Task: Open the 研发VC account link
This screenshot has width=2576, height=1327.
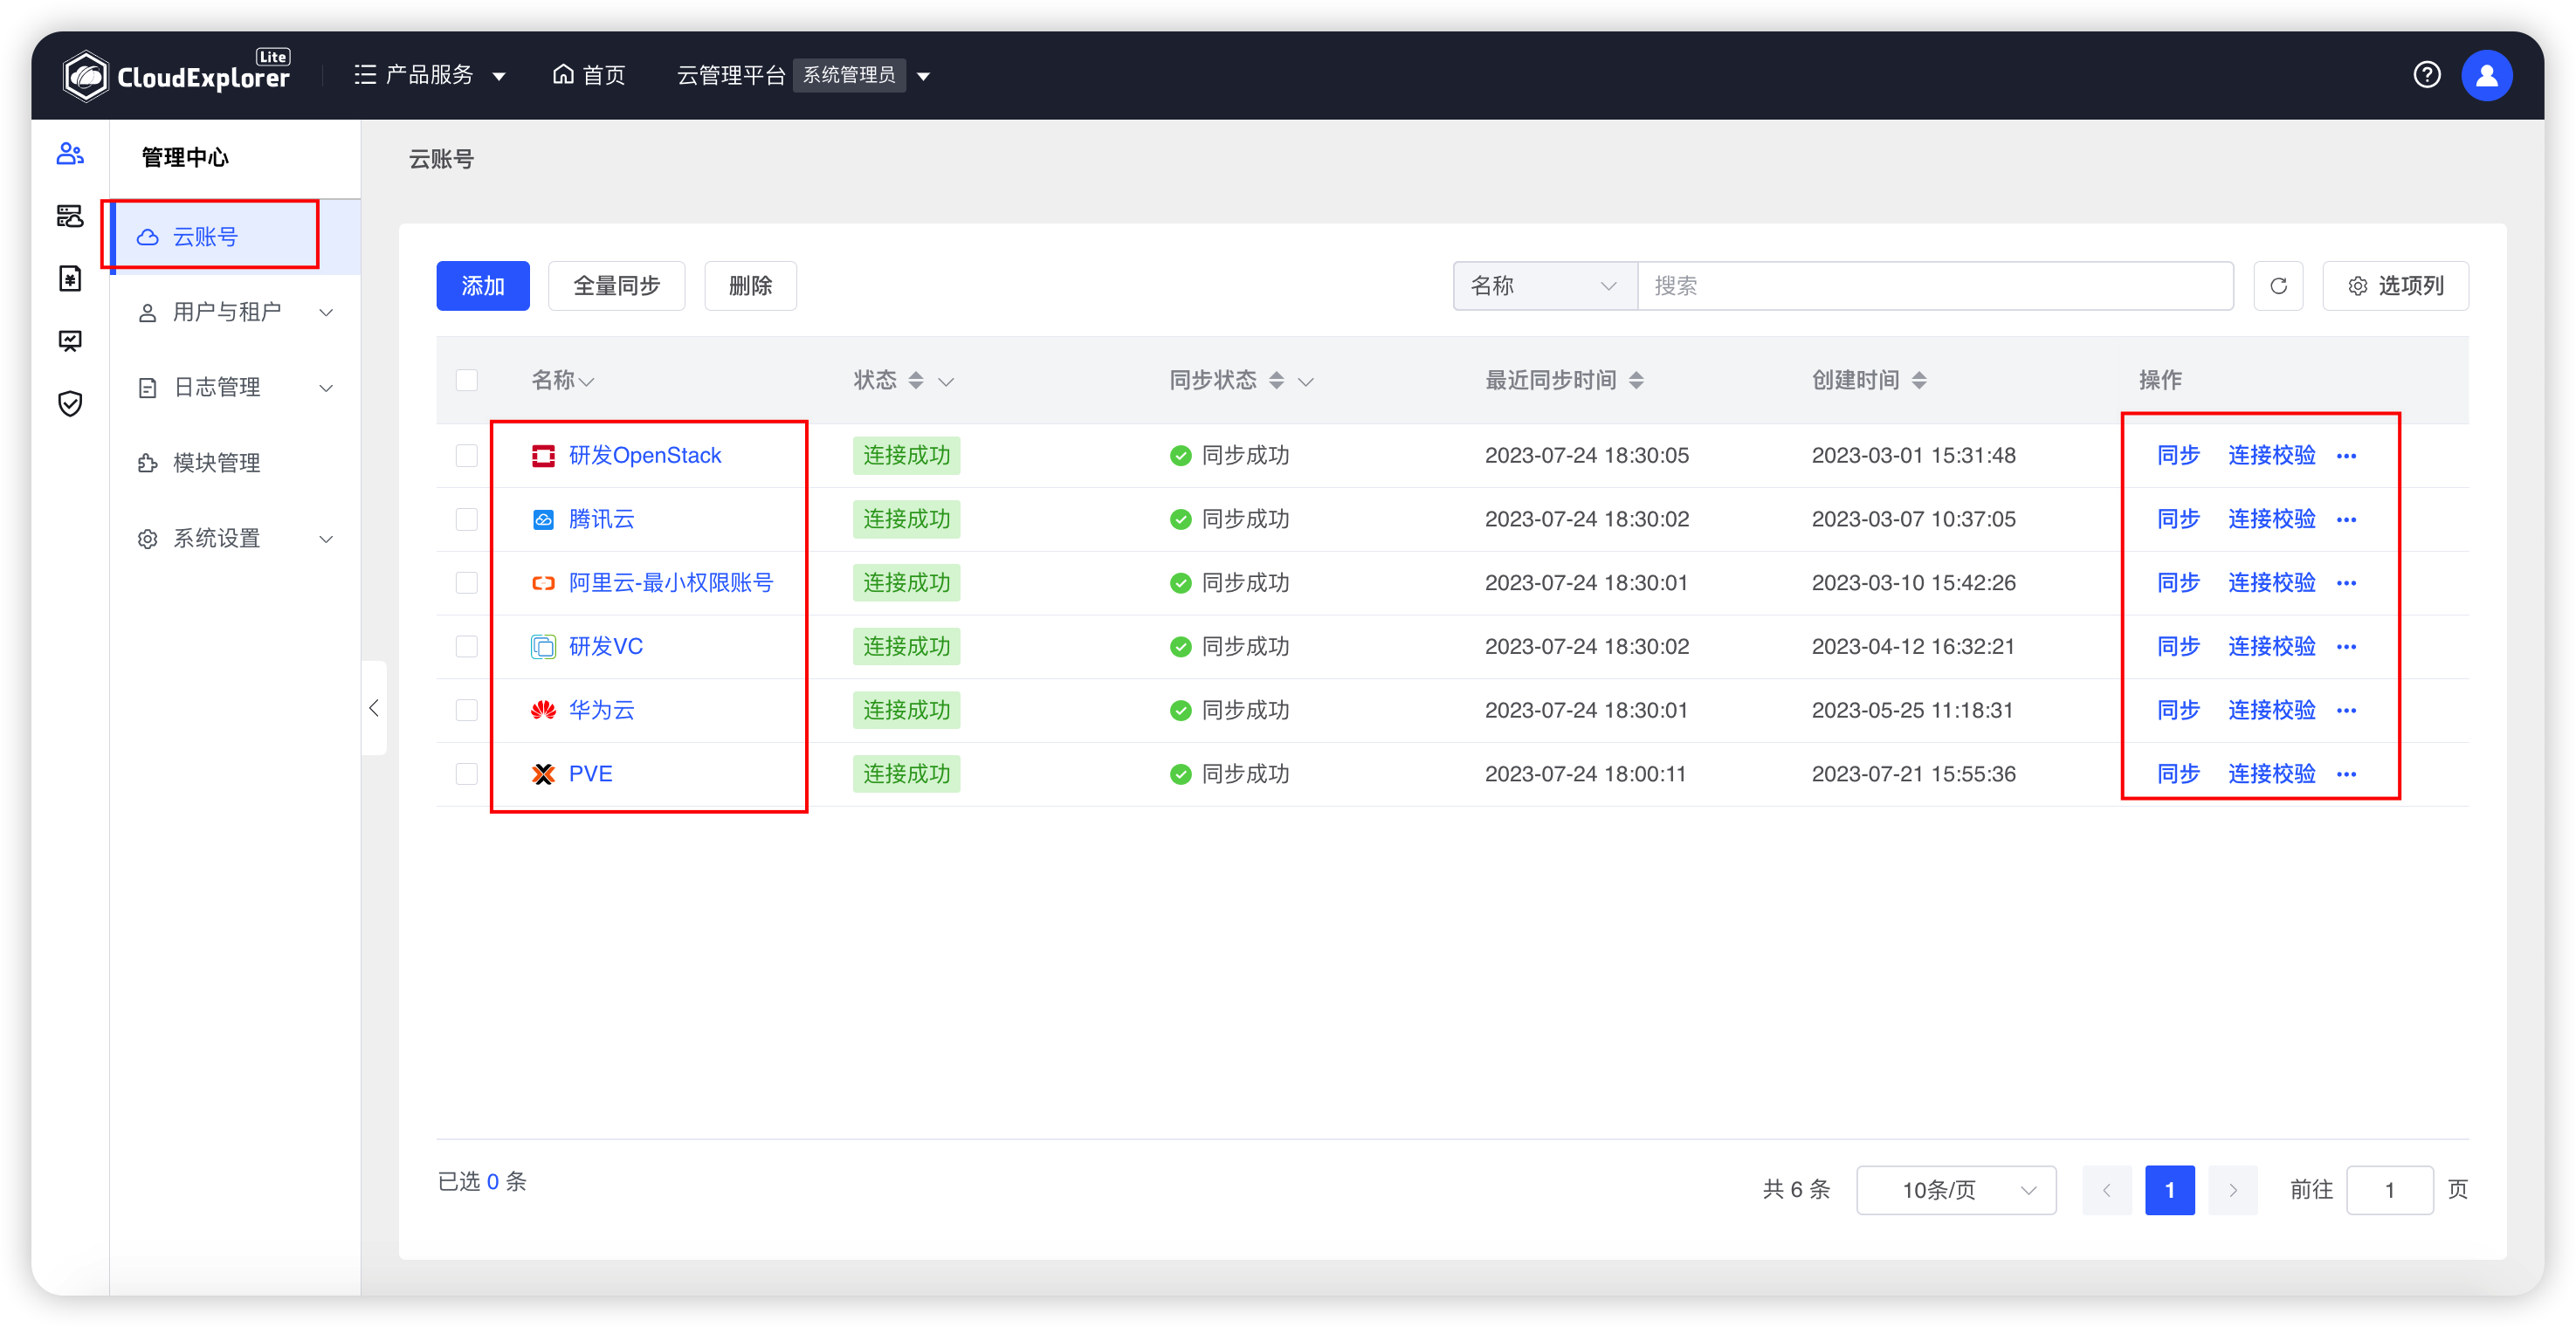Action: 605,647
